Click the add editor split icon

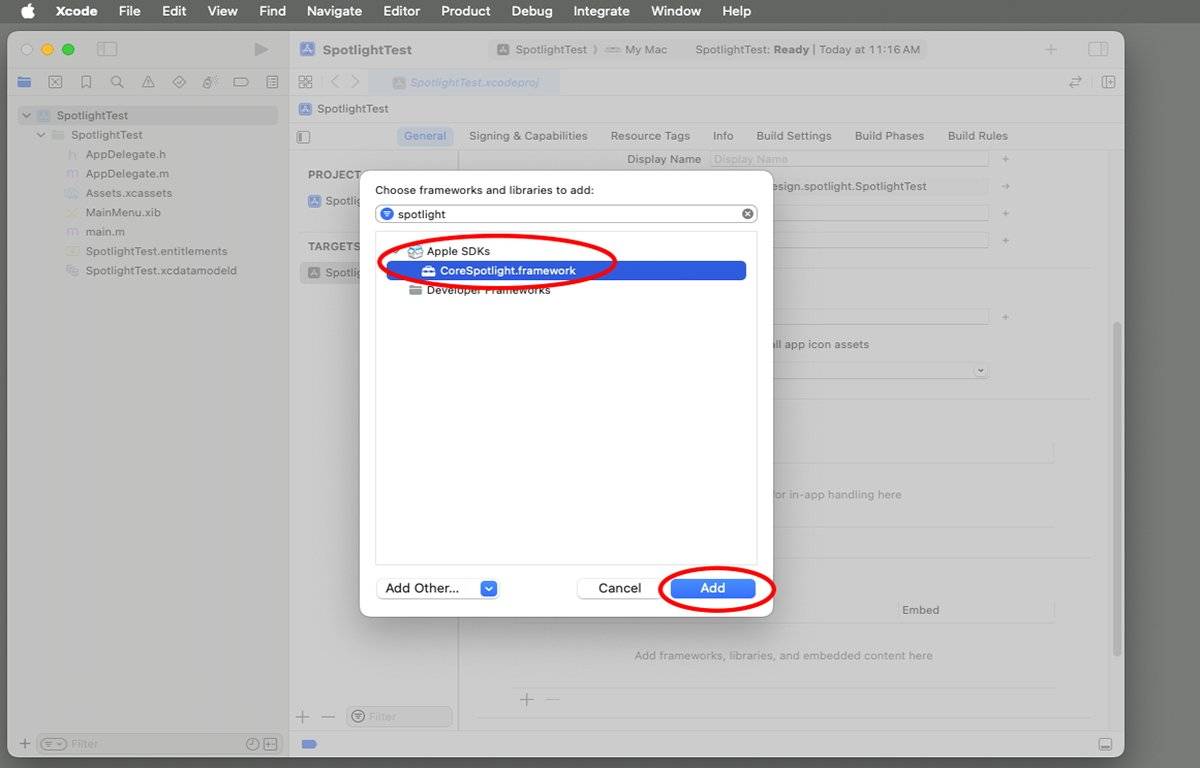1109,82
